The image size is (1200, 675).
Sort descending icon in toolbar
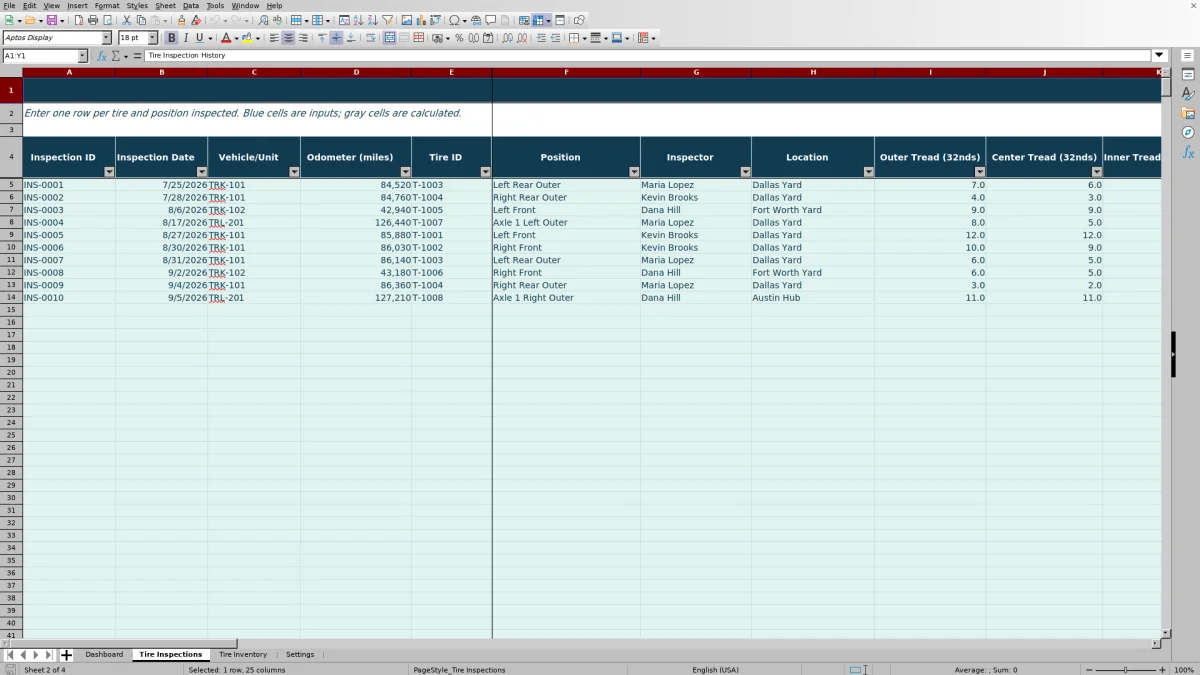[372, 20]
